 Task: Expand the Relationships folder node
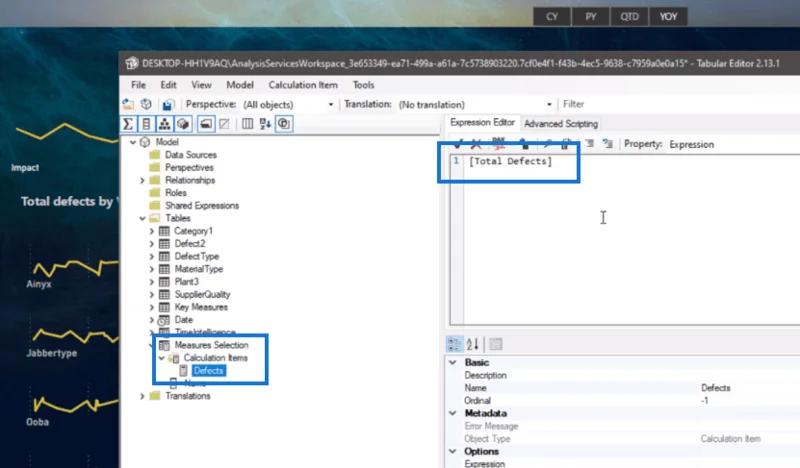142,180
